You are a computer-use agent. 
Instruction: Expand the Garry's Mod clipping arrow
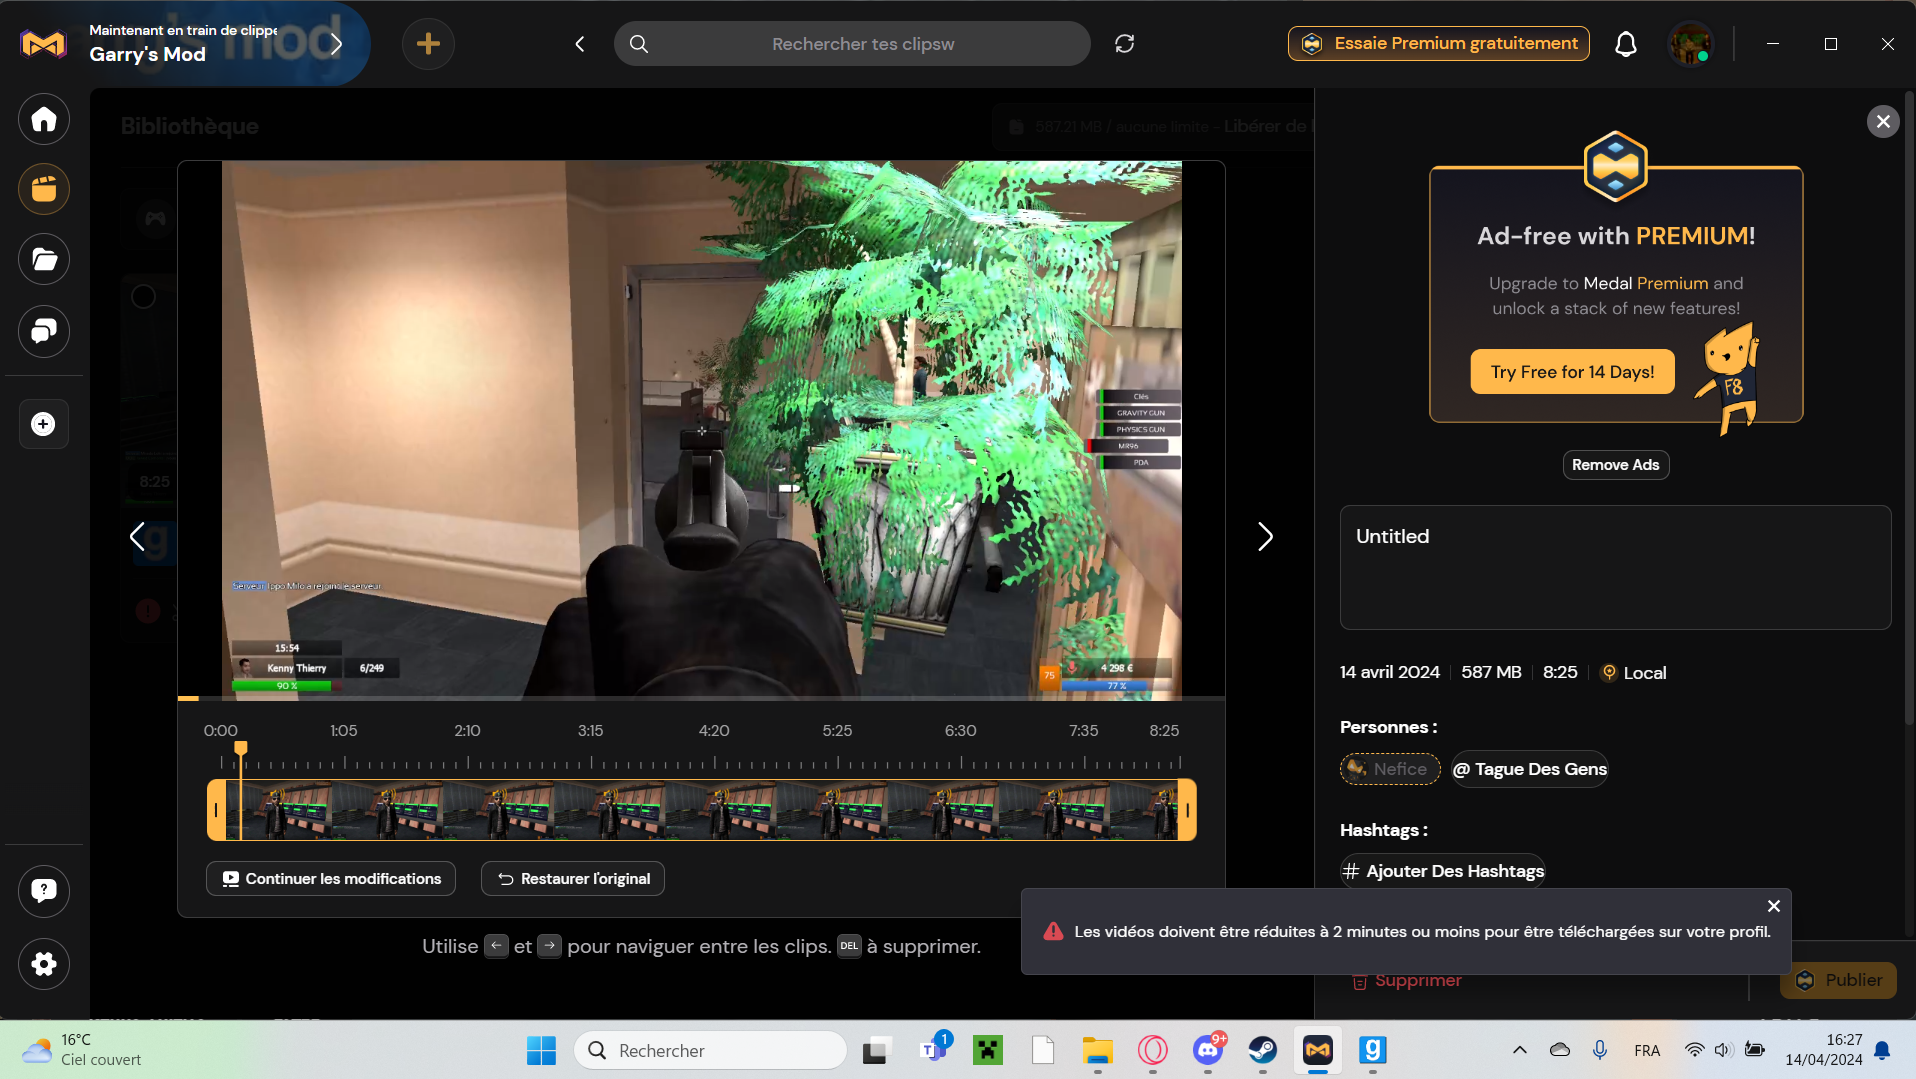tap(337, 44)
